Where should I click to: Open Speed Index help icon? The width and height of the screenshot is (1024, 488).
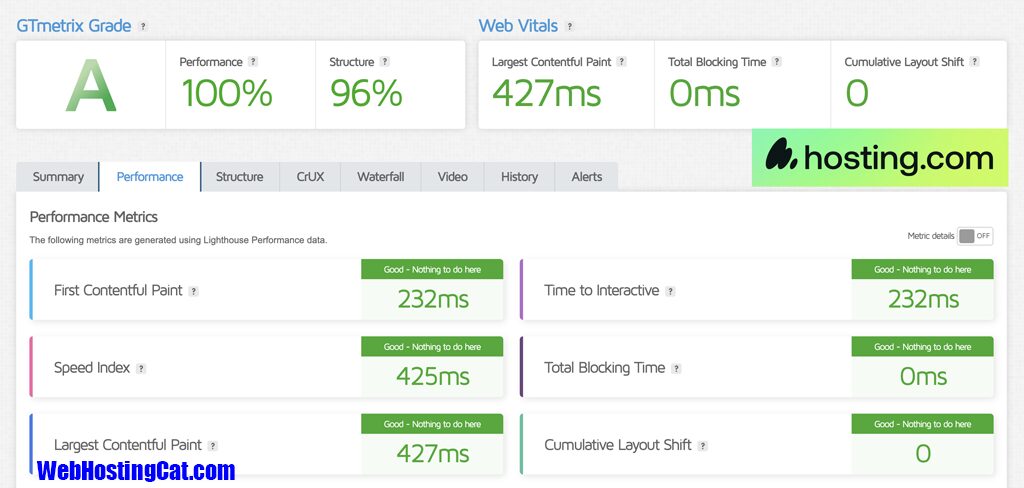pyautogui.click(x=141, y=368)
